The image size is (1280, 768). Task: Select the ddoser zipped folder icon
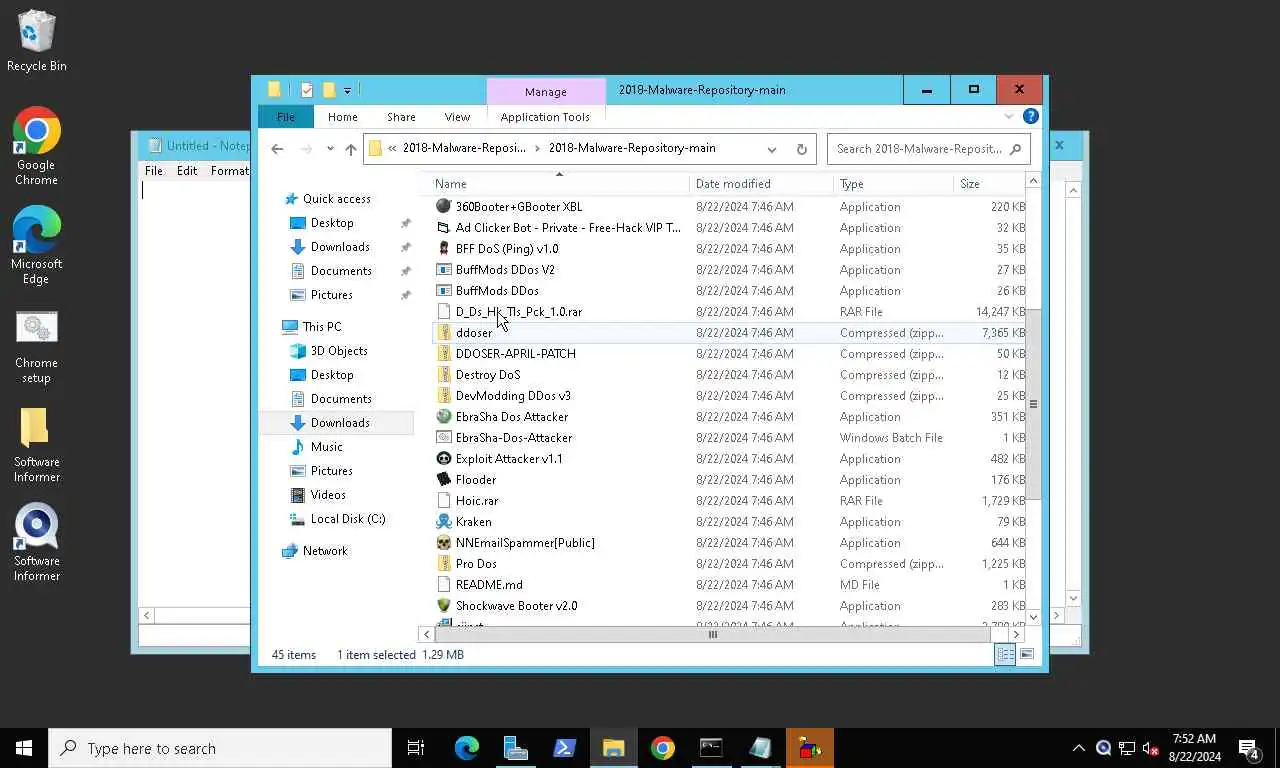pos(444,332)
